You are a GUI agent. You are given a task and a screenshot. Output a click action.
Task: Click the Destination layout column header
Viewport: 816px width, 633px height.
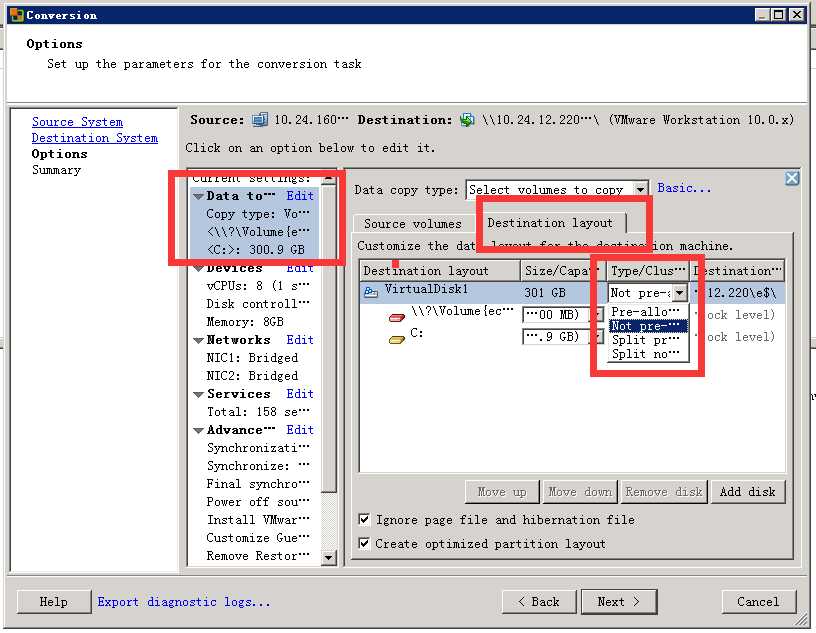(440, 271)
